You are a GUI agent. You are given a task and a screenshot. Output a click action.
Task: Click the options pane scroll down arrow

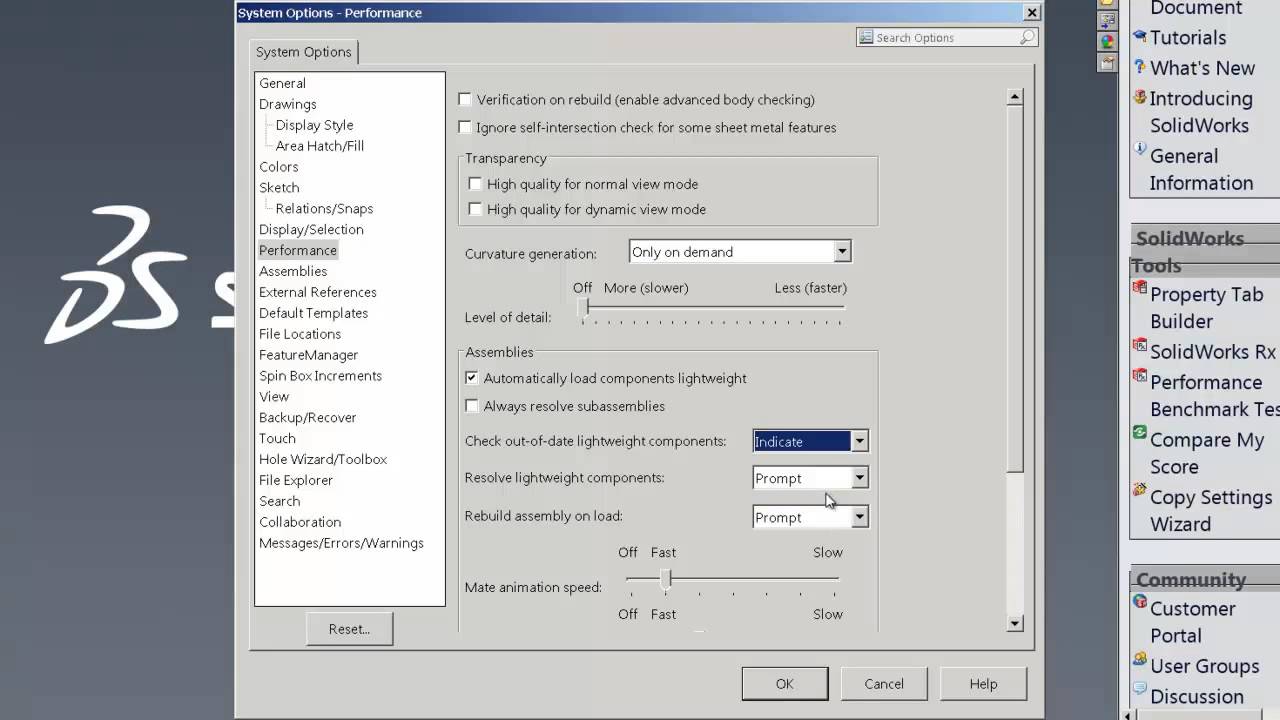pyautogui.click(x=1015, y=623)
